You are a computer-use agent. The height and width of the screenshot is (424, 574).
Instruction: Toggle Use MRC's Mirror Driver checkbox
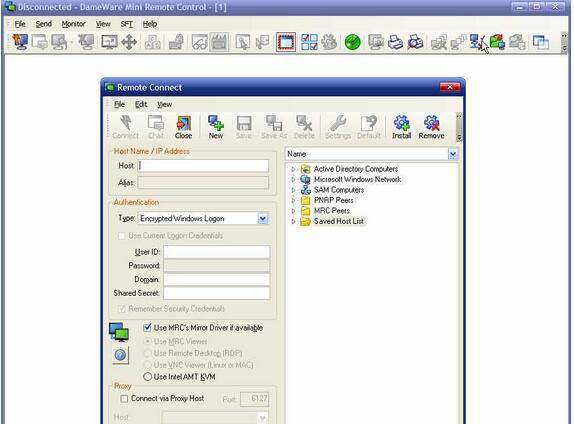pyautogui.click(x=147, y=327)
